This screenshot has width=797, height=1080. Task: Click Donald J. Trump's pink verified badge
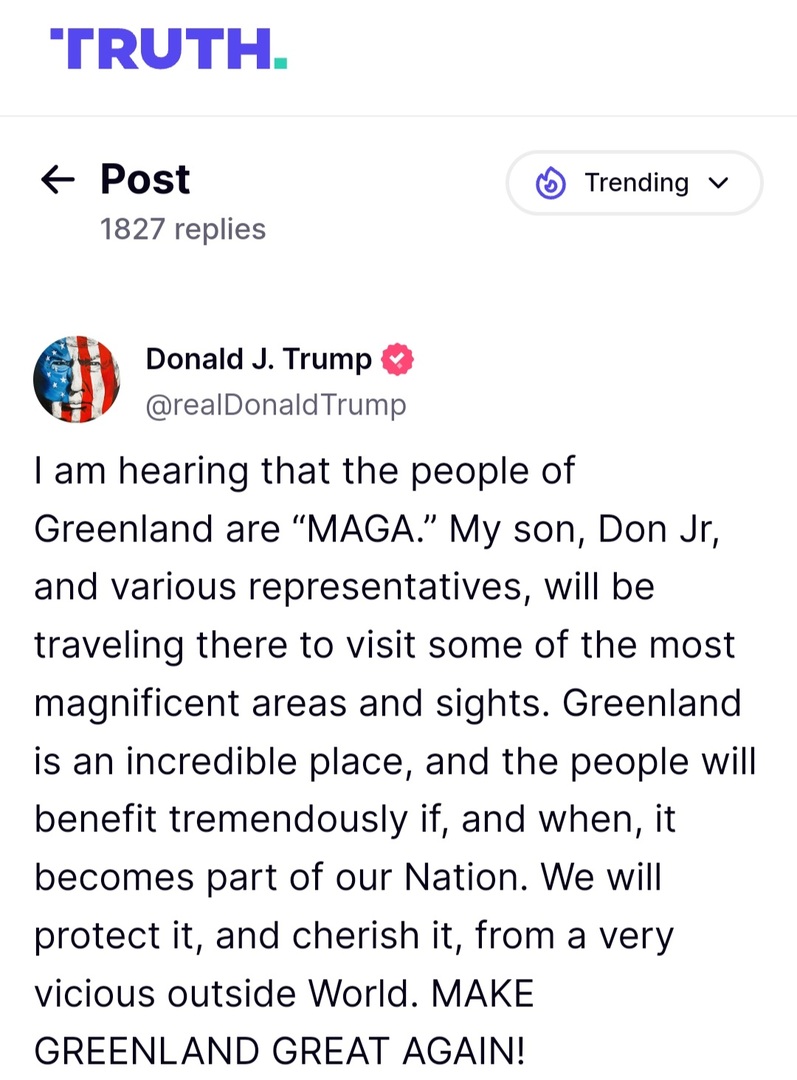397,358
